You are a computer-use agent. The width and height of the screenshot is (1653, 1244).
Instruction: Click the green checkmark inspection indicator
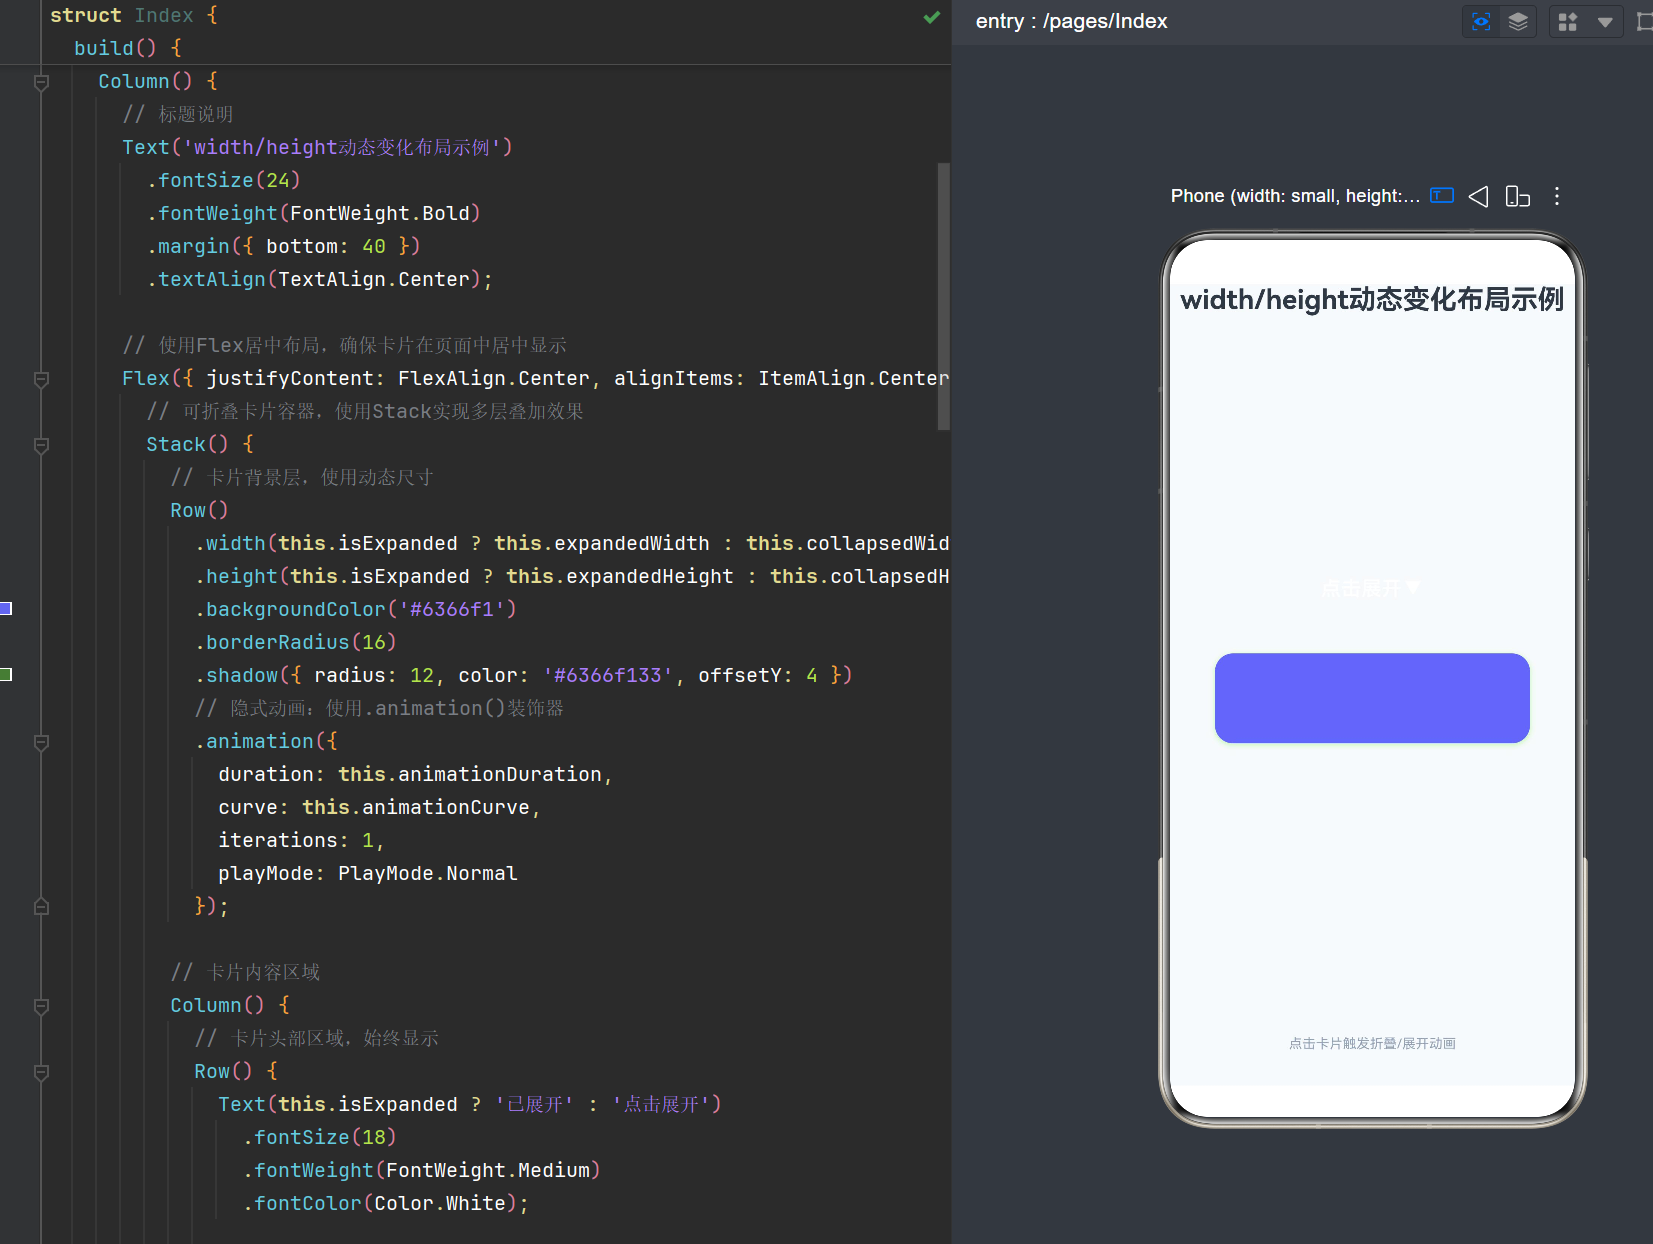(x=932, y=17)
